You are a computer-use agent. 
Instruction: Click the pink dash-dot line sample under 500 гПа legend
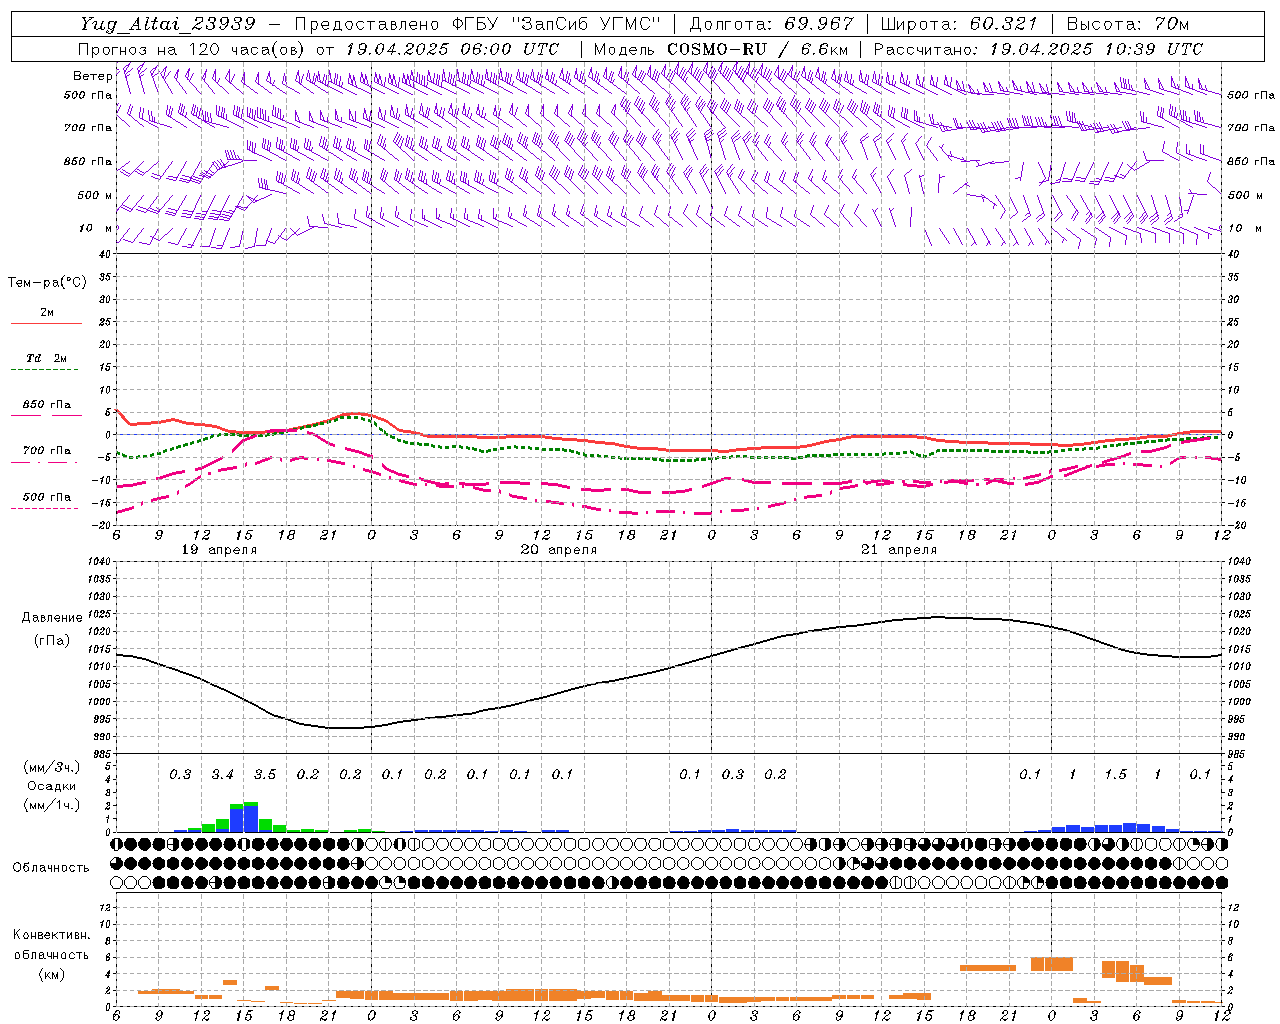click(x=44, y=509)
